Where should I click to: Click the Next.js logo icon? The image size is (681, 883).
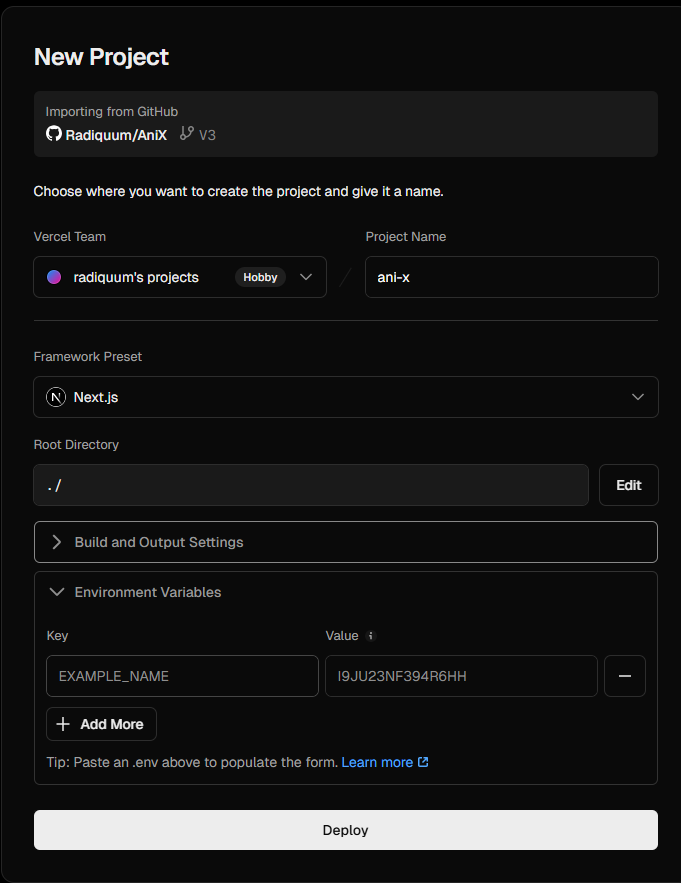click(x=56, y=397)
